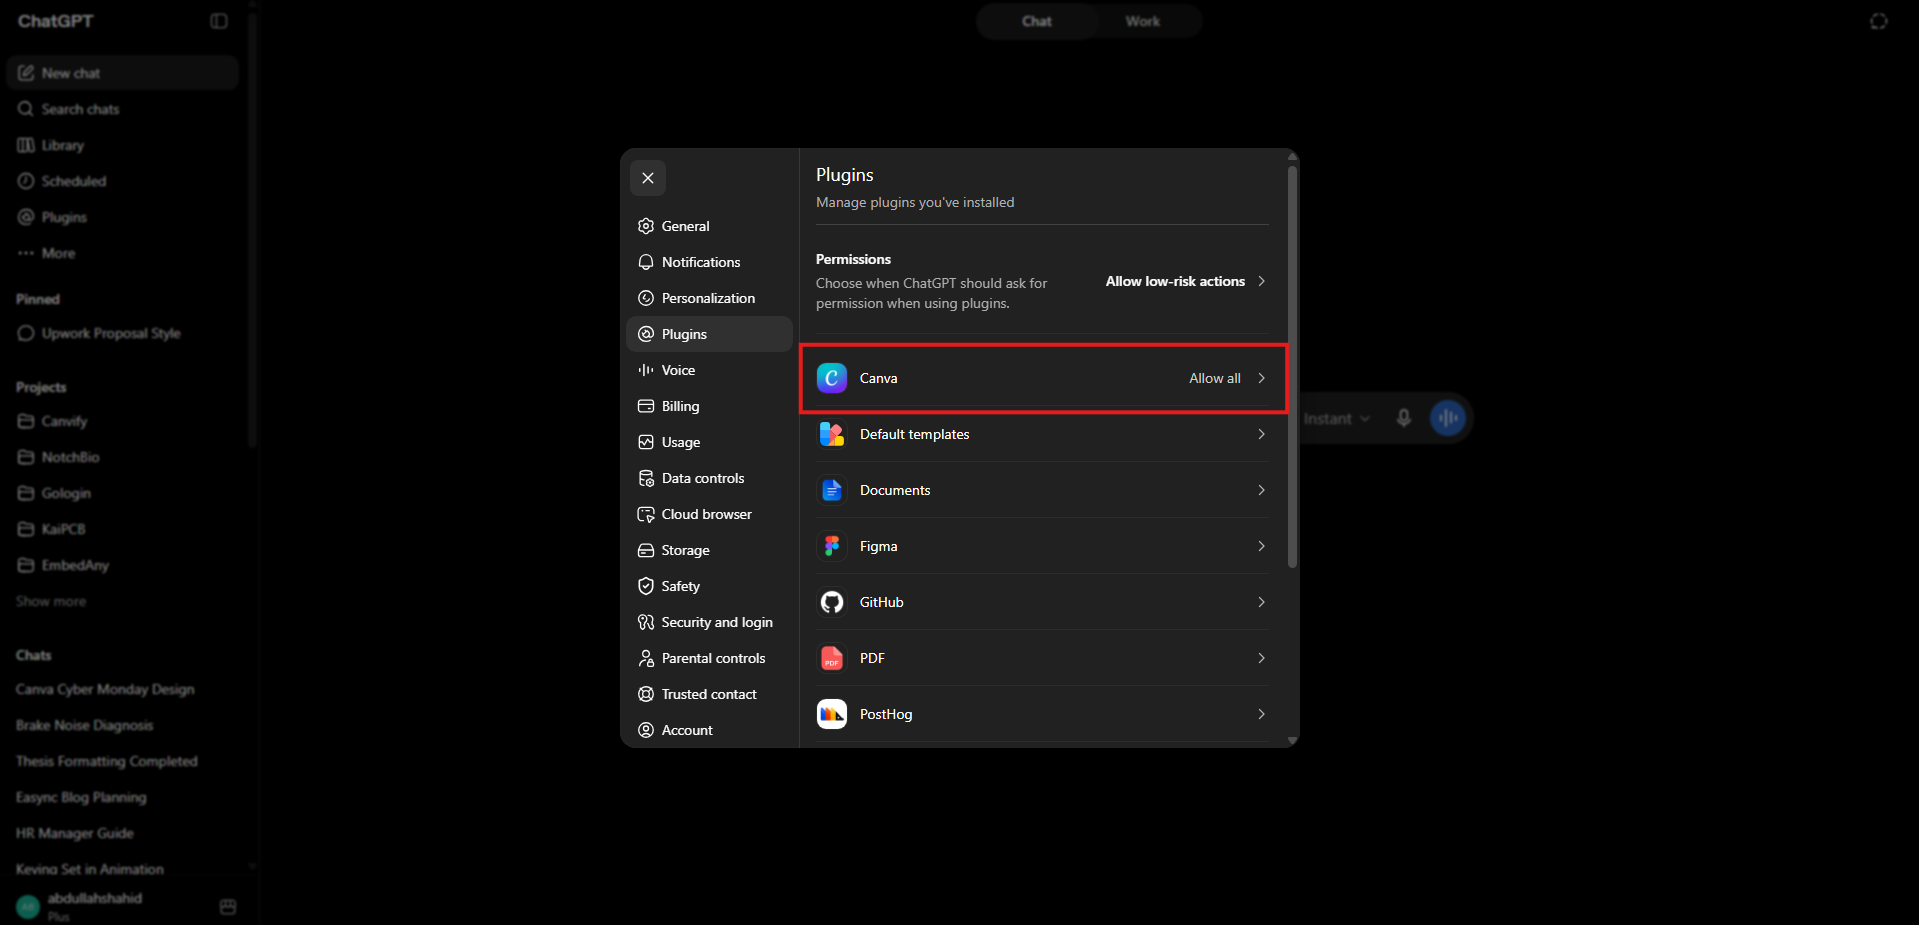Click the scroll down arrow of plugins list

[x=1292, y=740]
